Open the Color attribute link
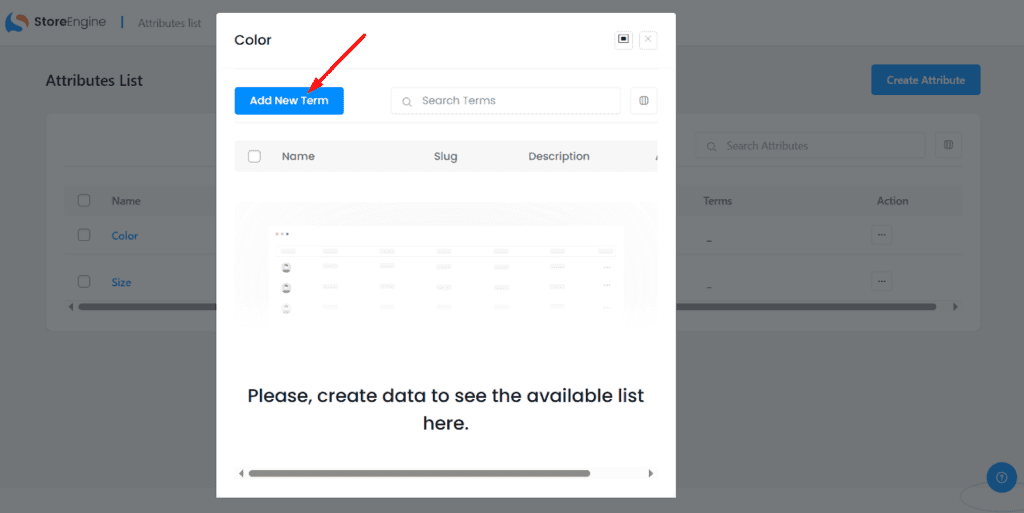Screen dimensions: 1024x513 coord(125,236)
